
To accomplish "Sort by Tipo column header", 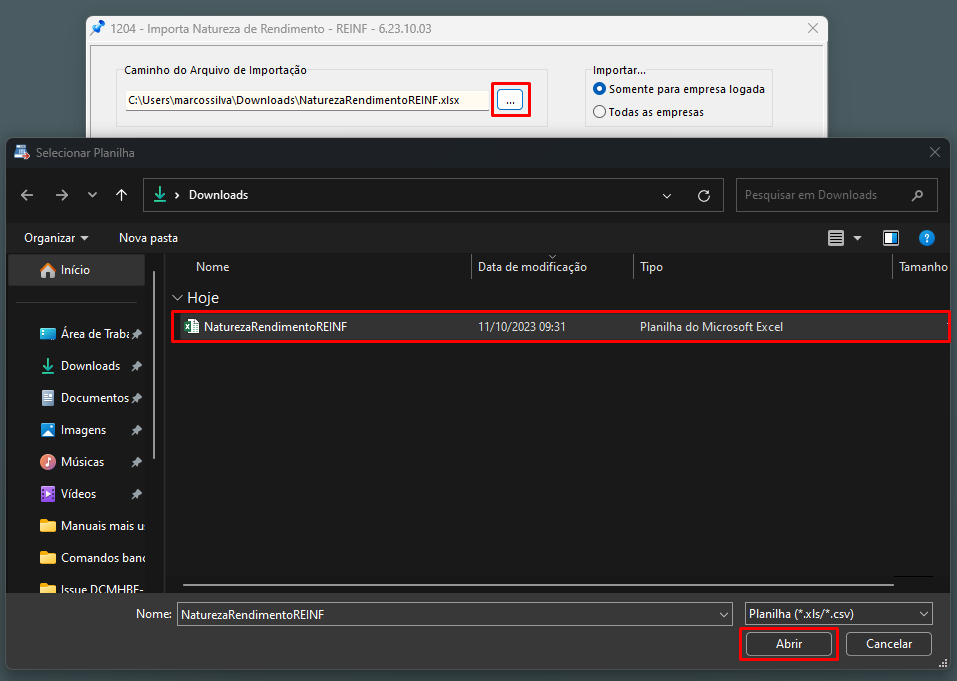I will click(651, 267).
